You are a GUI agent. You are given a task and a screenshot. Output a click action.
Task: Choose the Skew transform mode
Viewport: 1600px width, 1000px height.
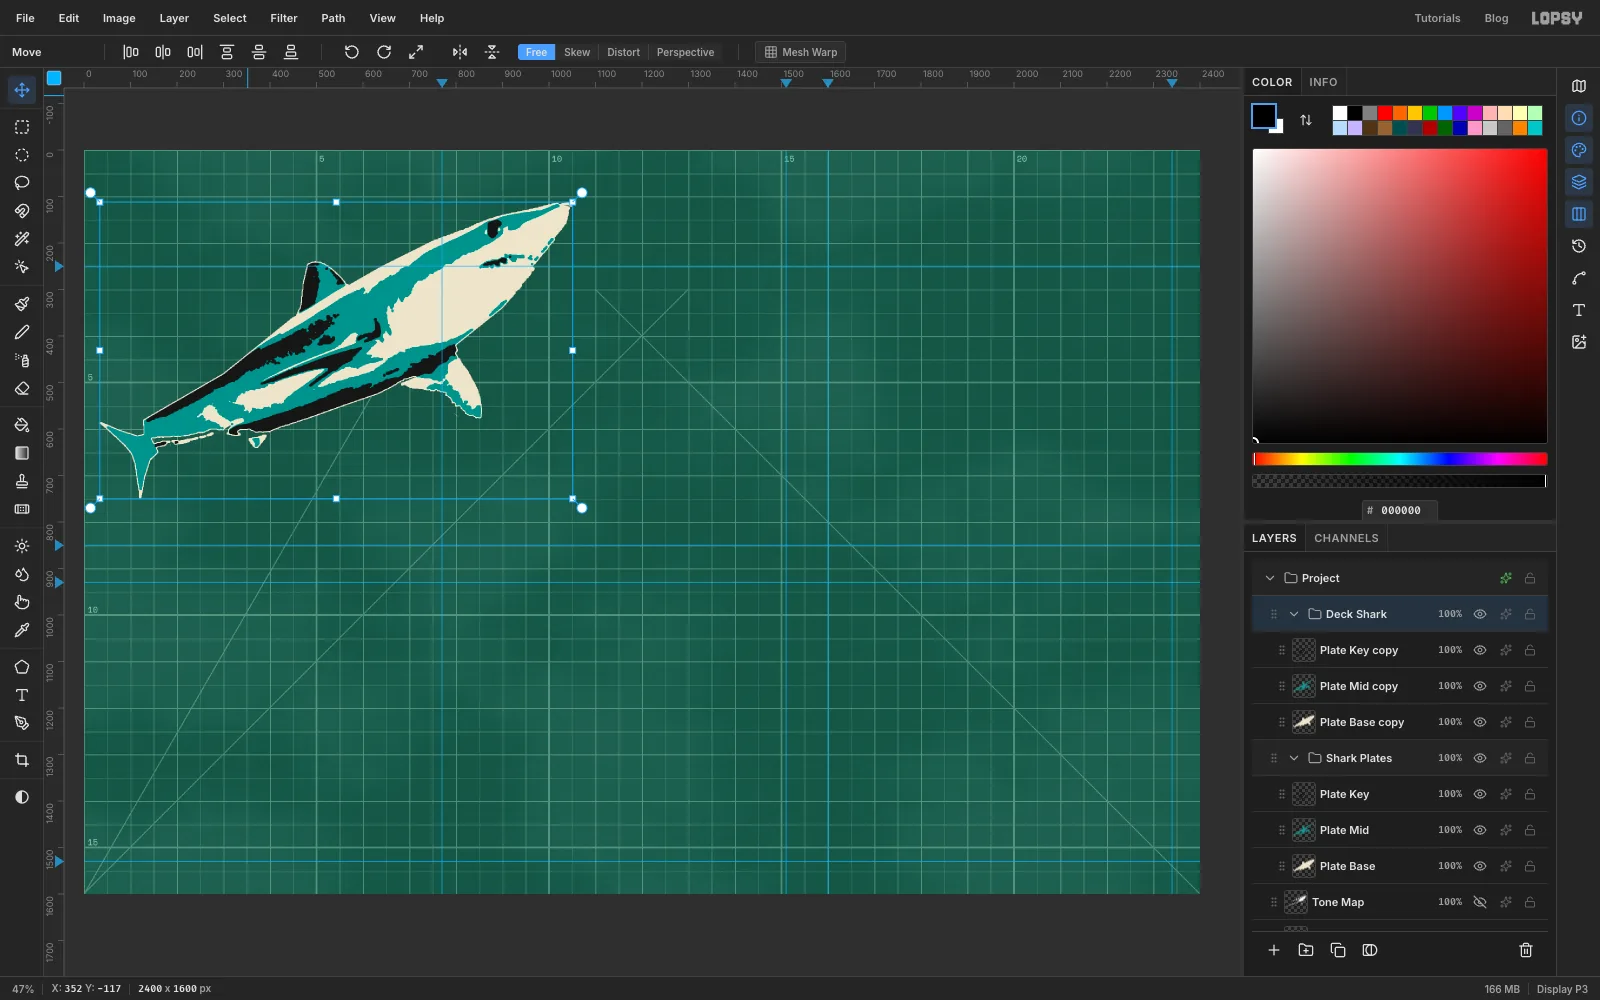(577, 52)
